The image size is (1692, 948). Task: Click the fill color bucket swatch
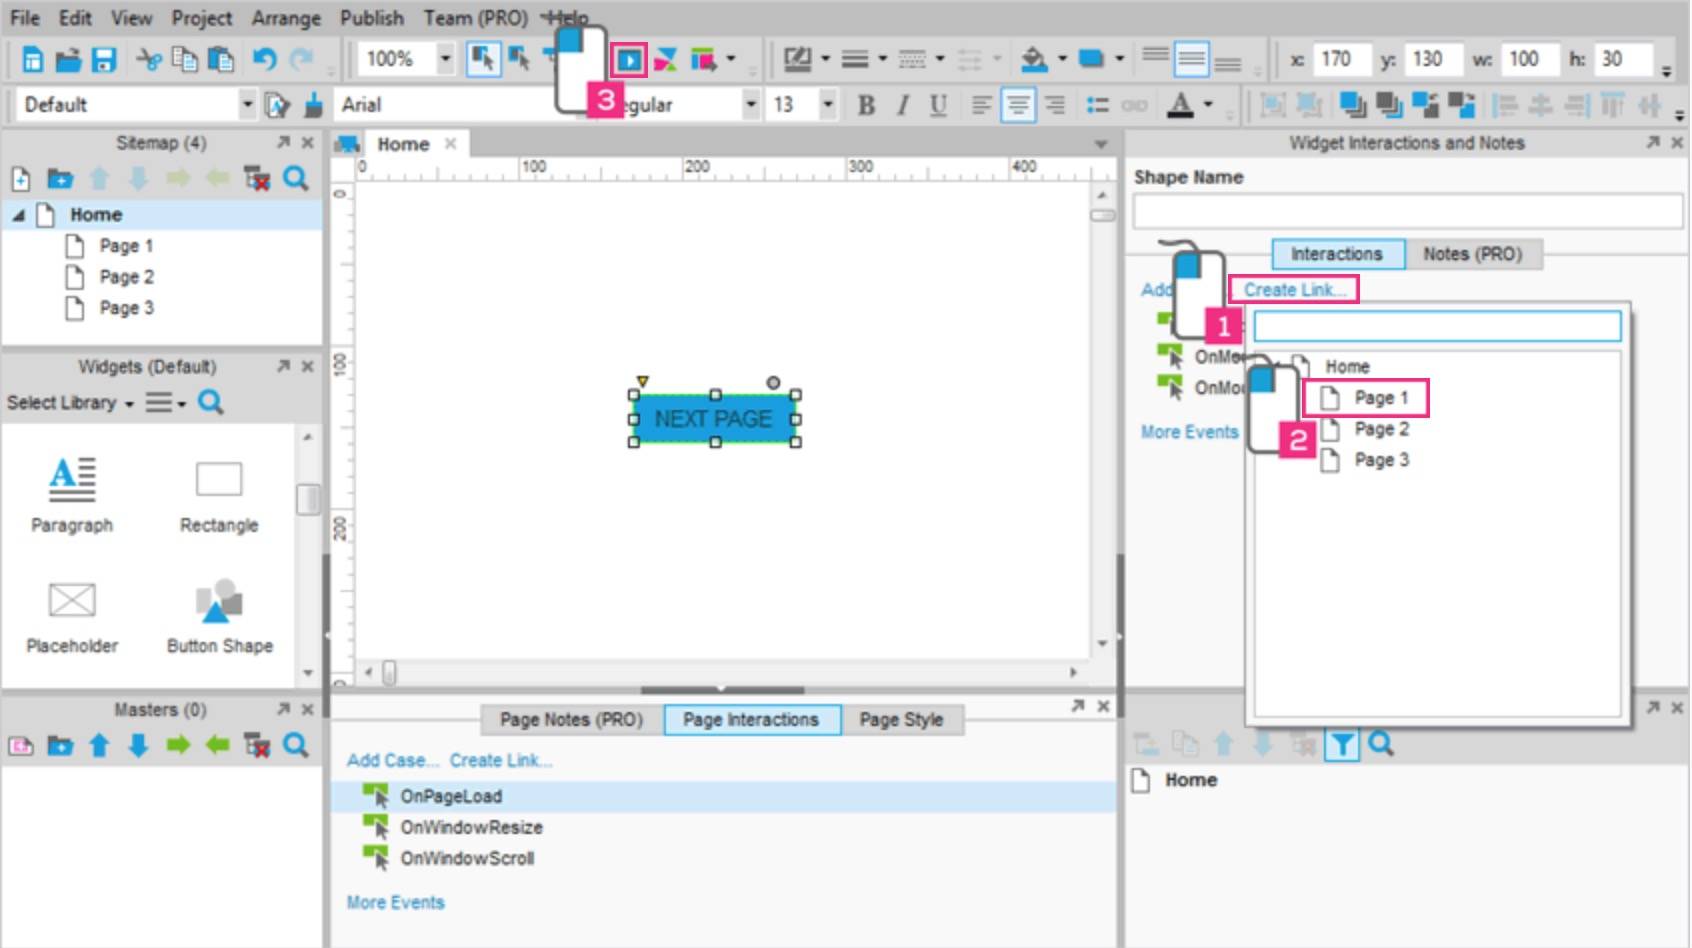tap(1034, 60)
